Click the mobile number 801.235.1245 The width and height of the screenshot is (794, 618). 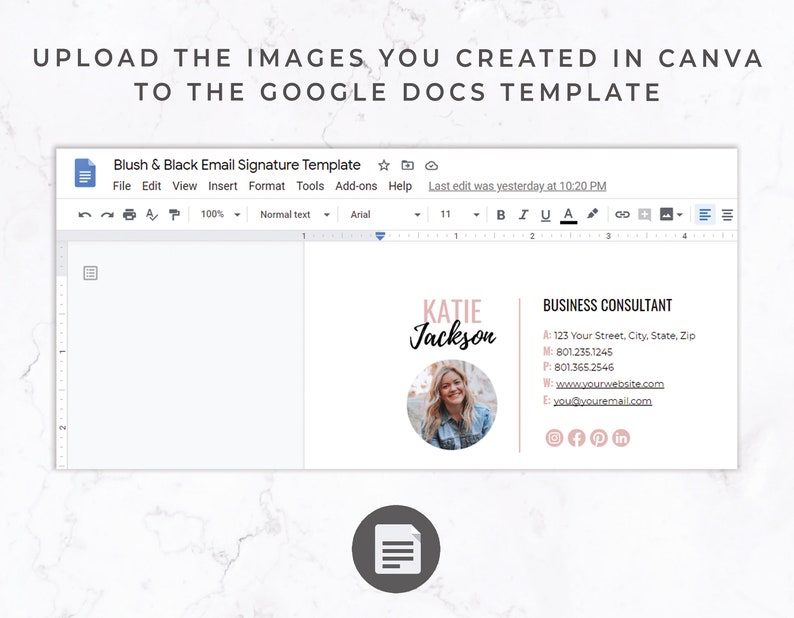point(584,352)
